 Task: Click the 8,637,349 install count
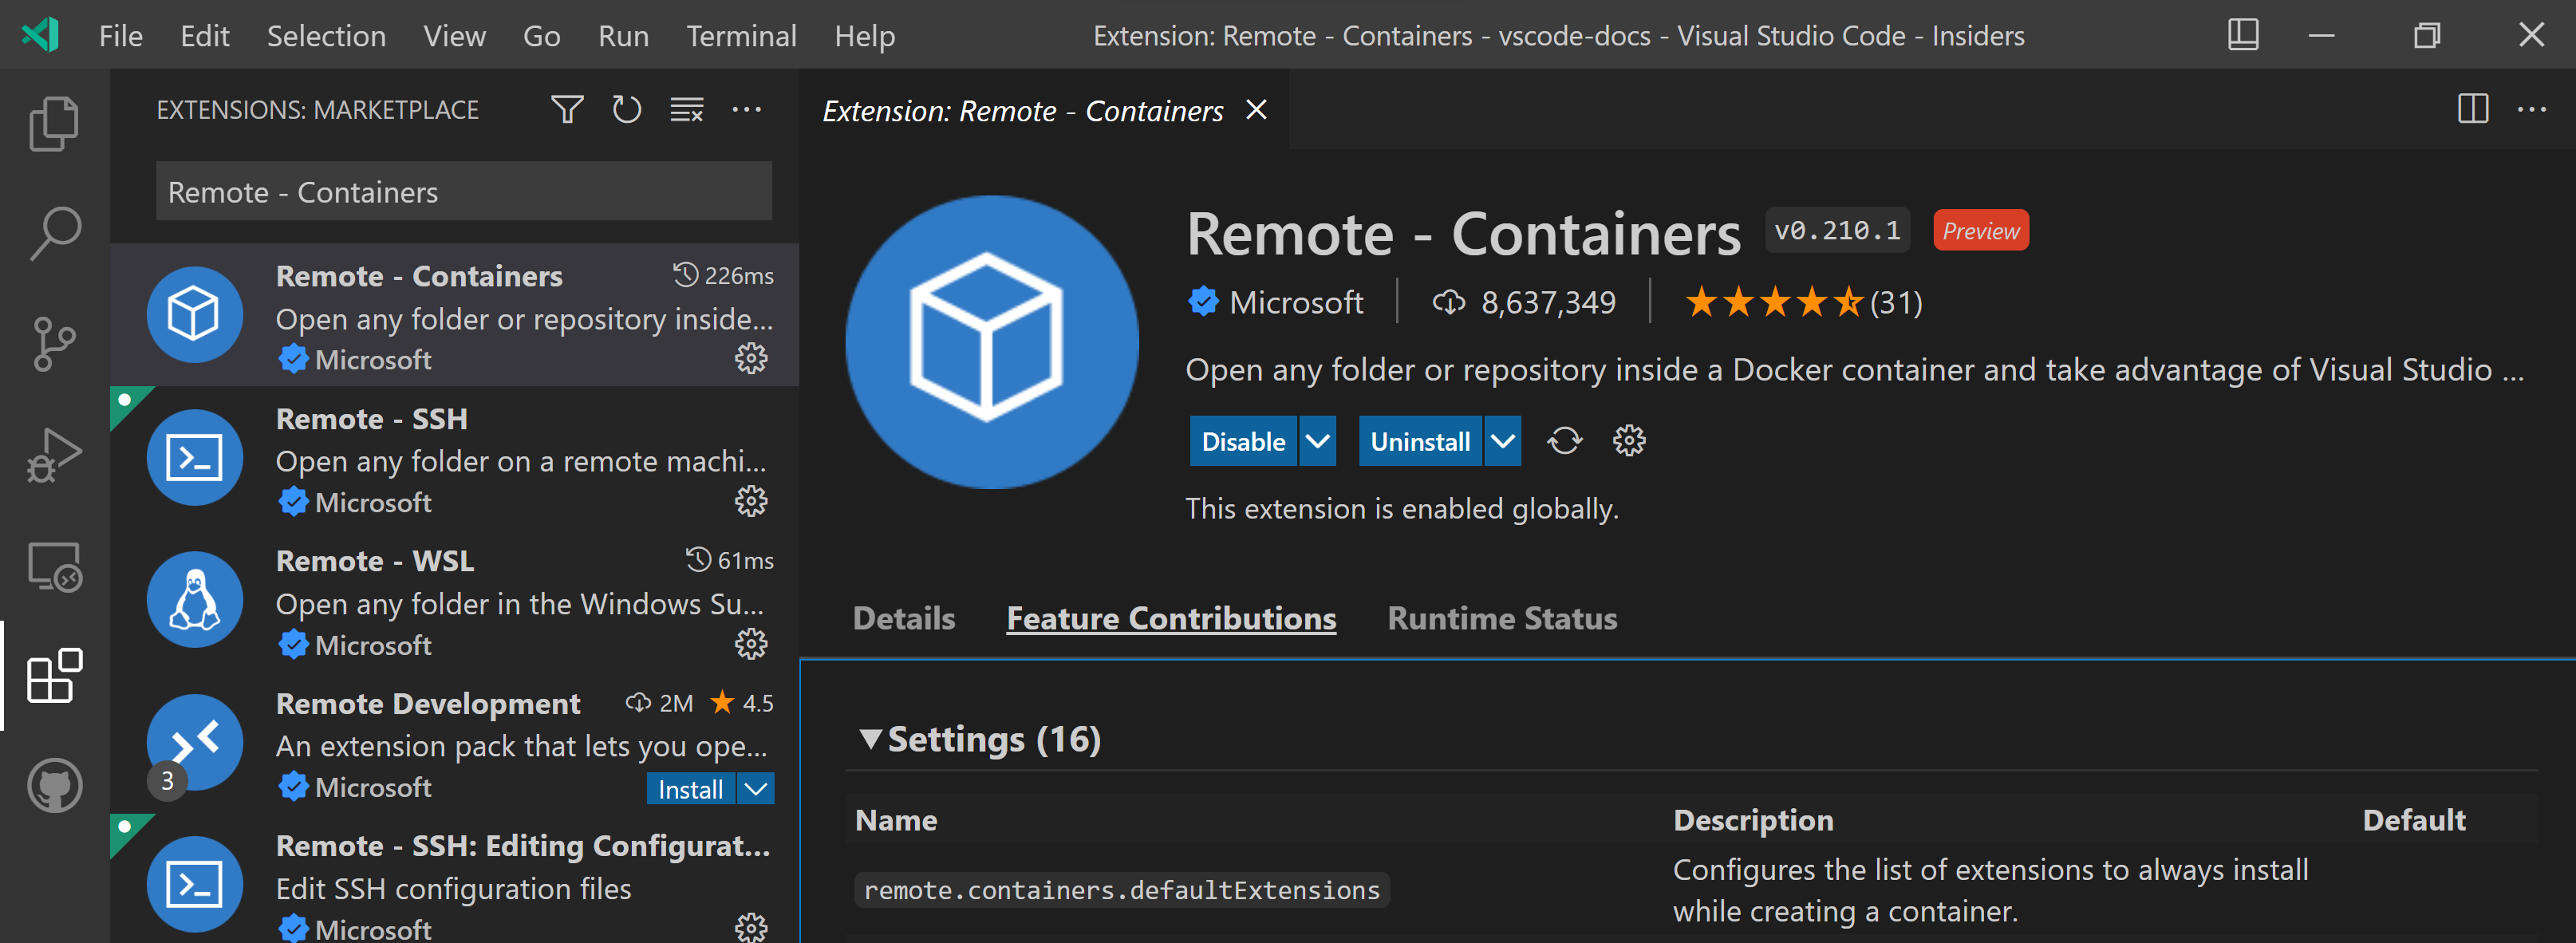coord(1548,302)
